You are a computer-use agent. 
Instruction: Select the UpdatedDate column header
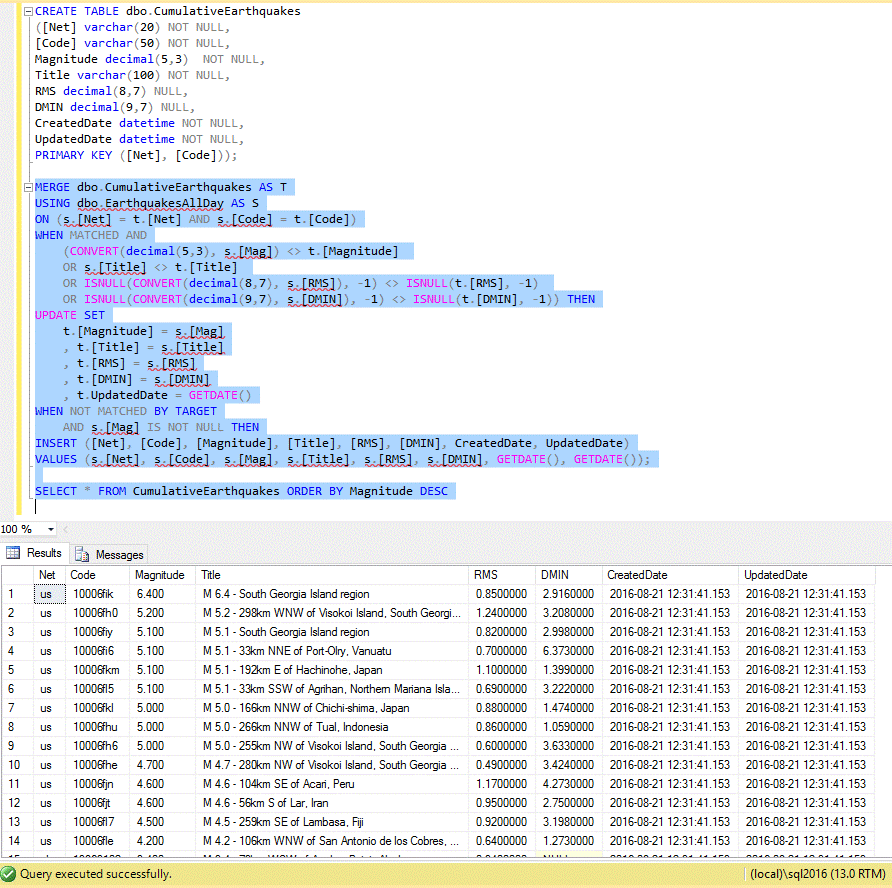pyautogui.click(x=807, y=575)
